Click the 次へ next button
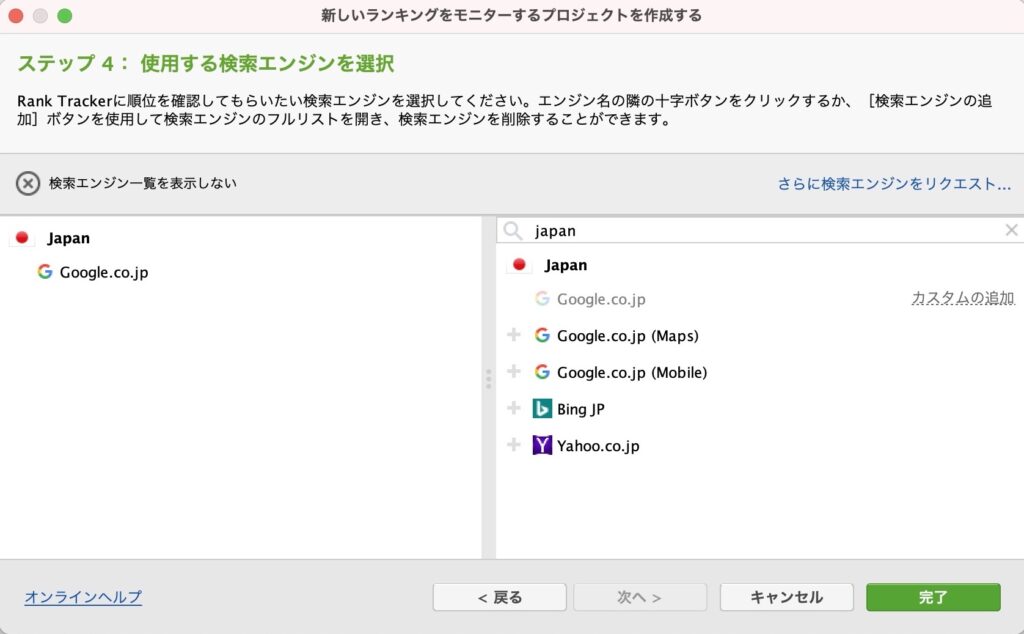1024x634 pixels. point(640,597)
